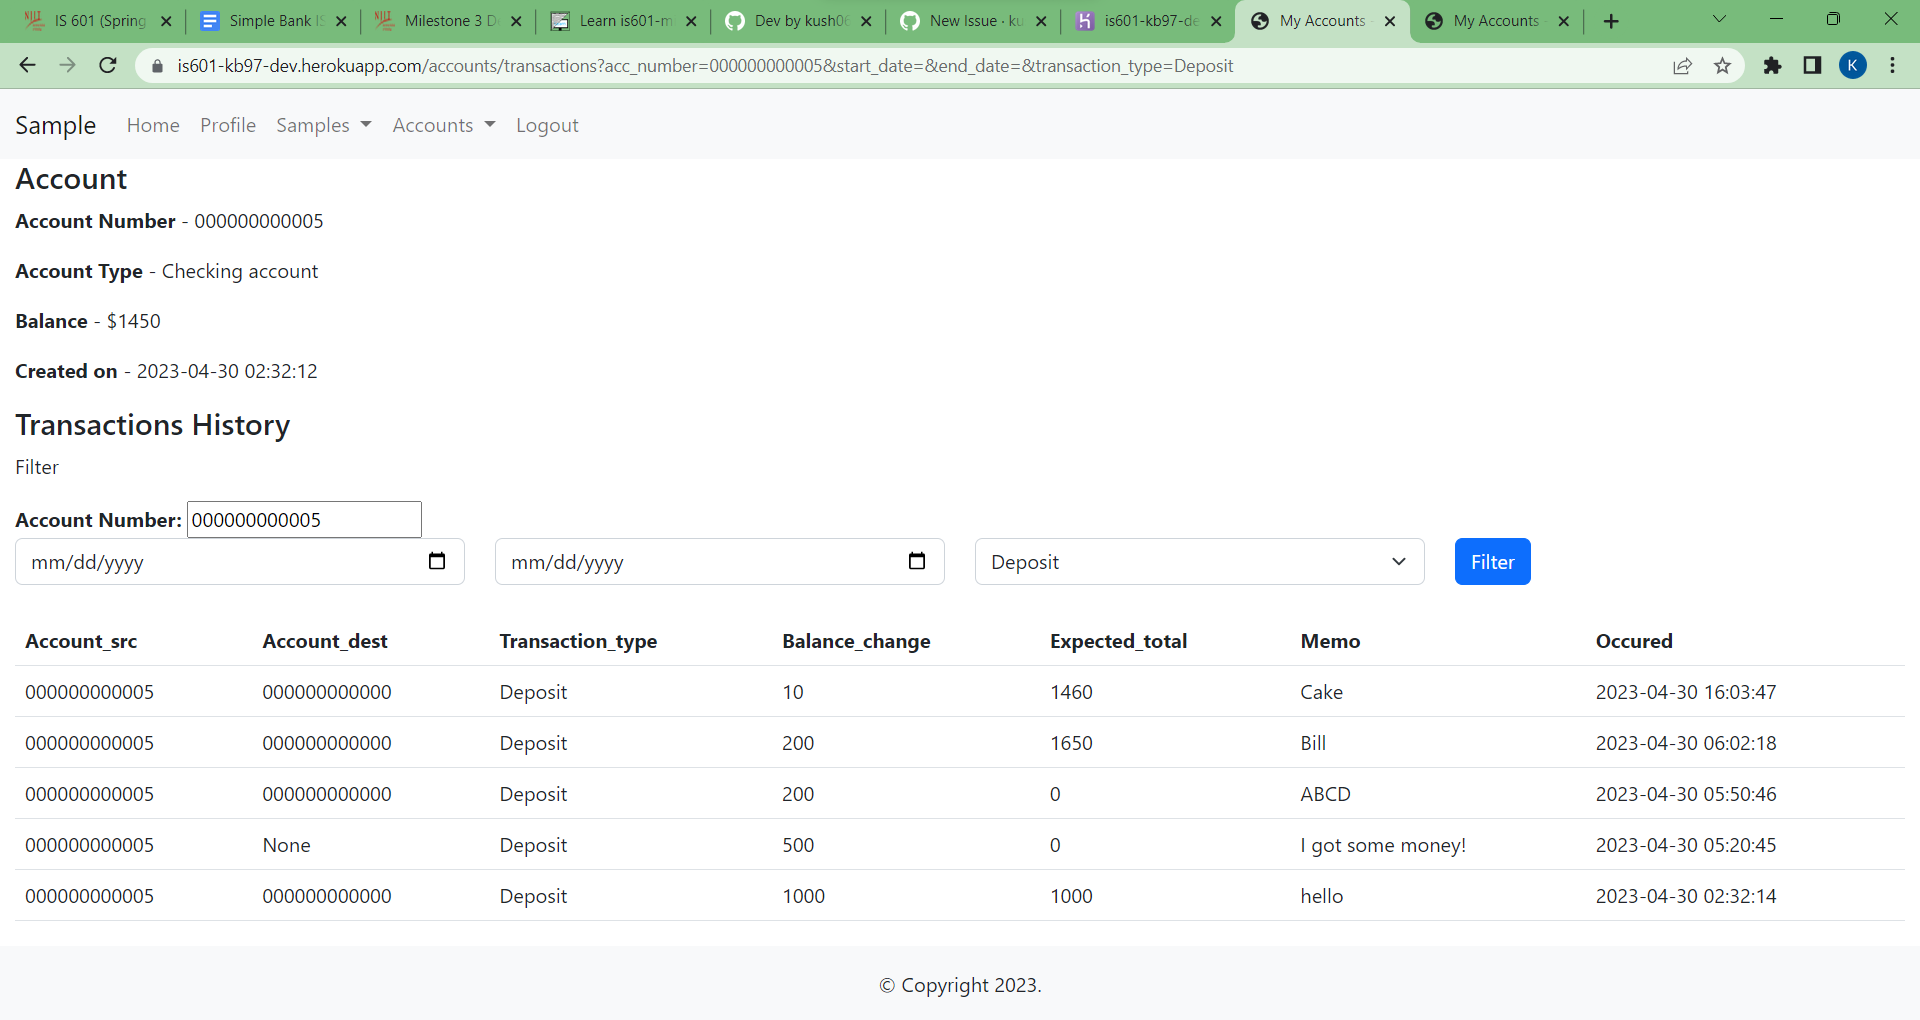Screen dimensions: 1920x1020
Task: Click the bookmark star icon
Action: pos(1722,65)
